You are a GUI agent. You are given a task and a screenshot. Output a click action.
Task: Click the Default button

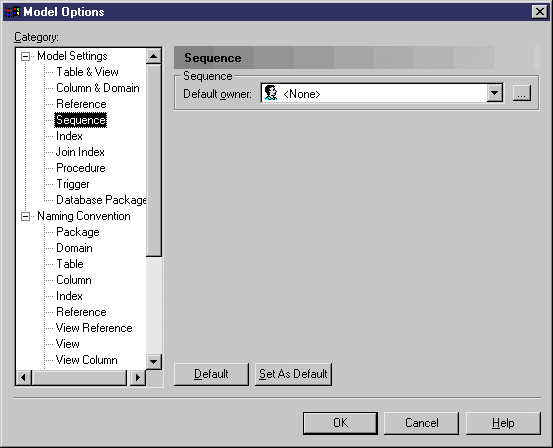point(211,374)
